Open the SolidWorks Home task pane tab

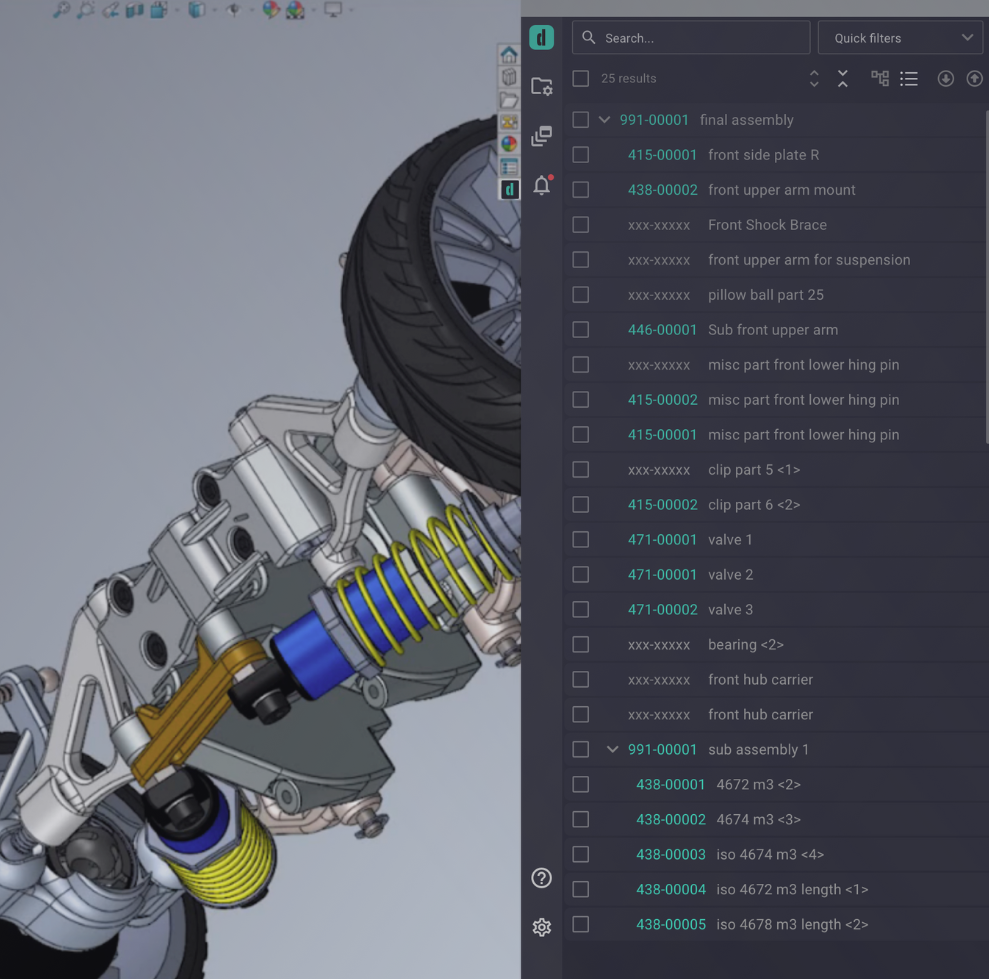tap(509, 56)
